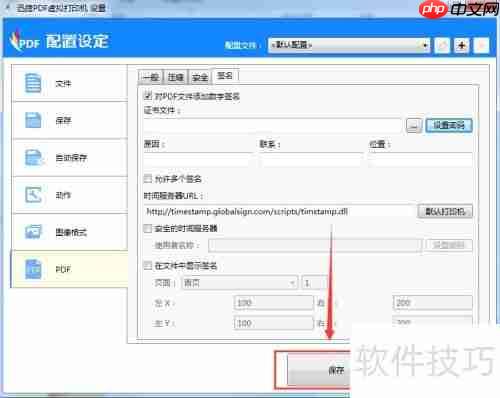Enable 在文件中显示签名 checkbox
The image size is (500, 398).
(147, 266)
